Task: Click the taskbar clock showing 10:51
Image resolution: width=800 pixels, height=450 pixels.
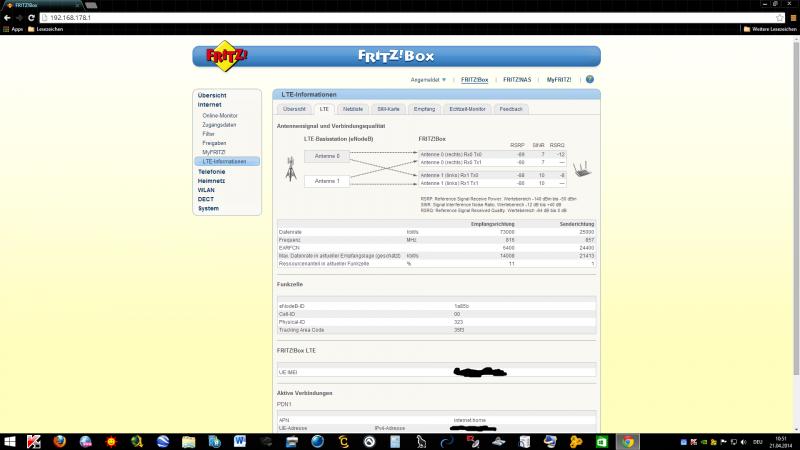Action: pos(781,442)
